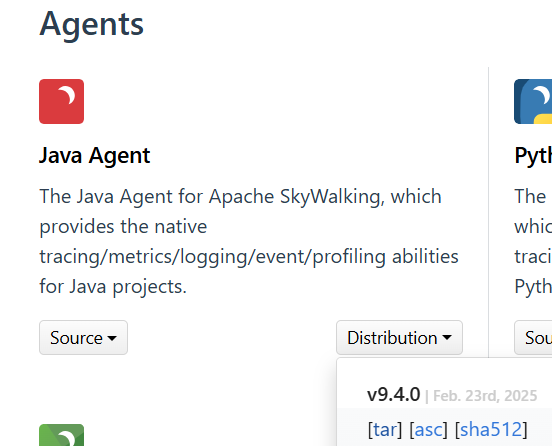Click the Java Agent title

tap(95, 155)
